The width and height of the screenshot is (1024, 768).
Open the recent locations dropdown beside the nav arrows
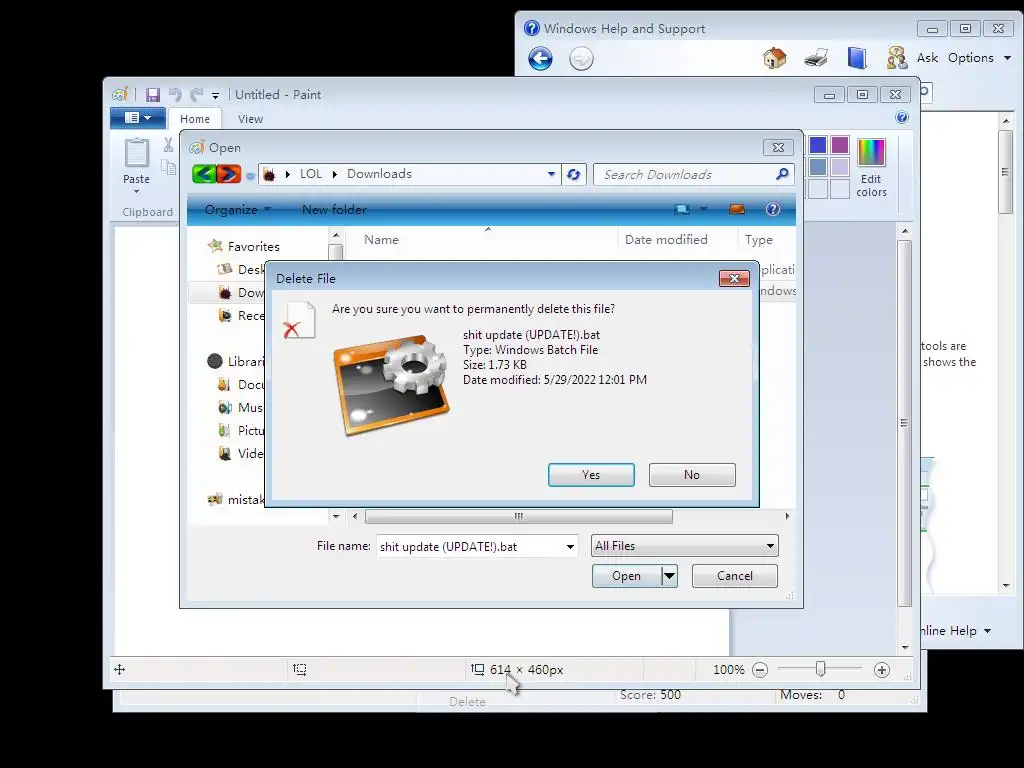[250, 176]
